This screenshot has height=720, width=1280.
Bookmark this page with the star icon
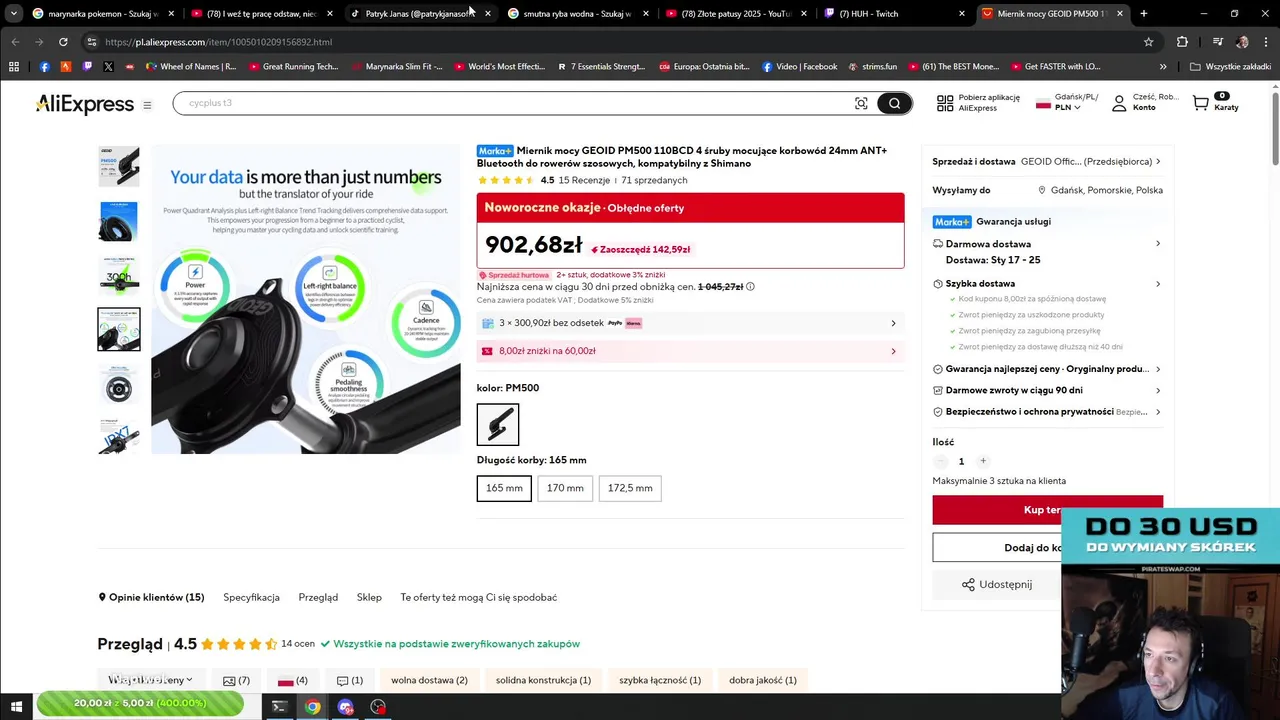pos(1149,42)
